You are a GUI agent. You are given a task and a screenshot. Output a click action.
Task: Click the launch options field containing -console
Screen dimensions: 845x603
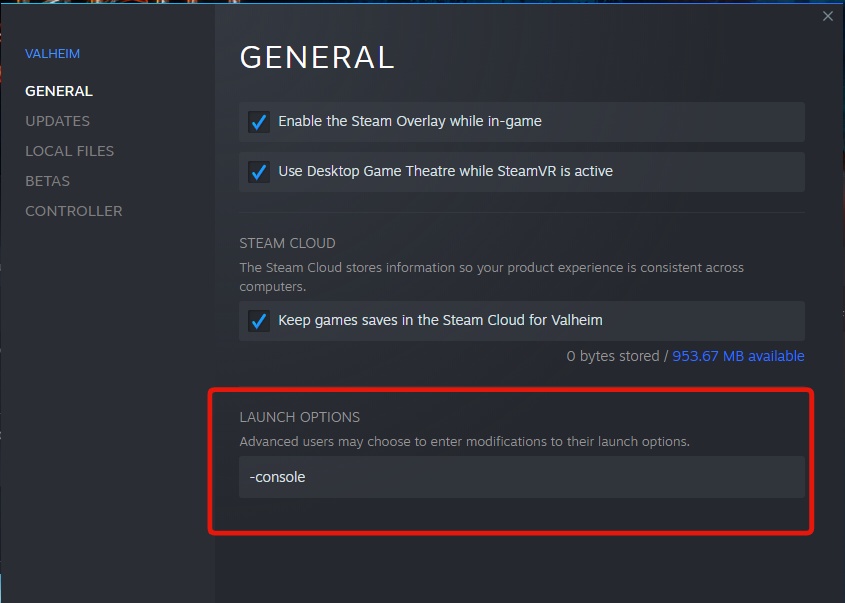coord(521,477)
